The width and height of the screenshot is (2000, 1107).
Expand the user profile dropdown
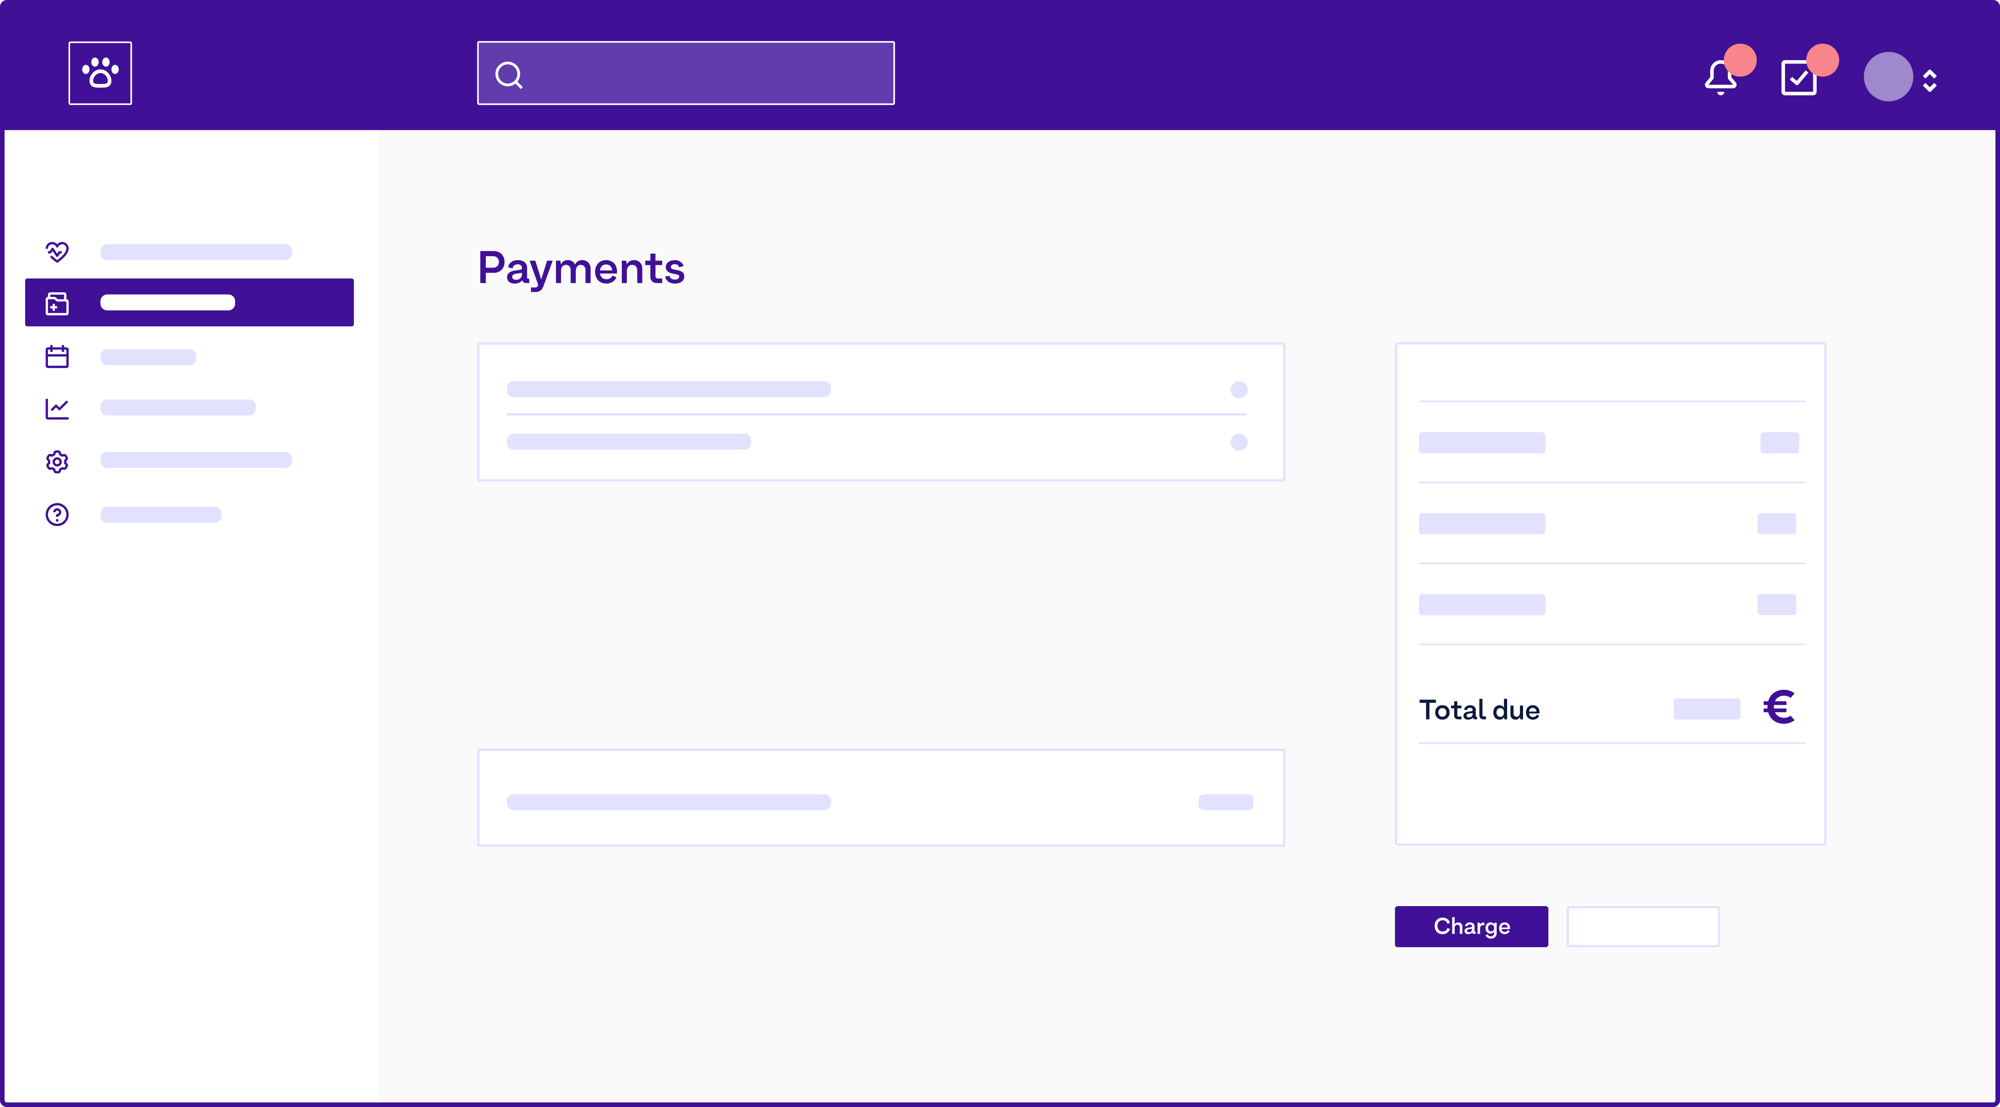1932,74
